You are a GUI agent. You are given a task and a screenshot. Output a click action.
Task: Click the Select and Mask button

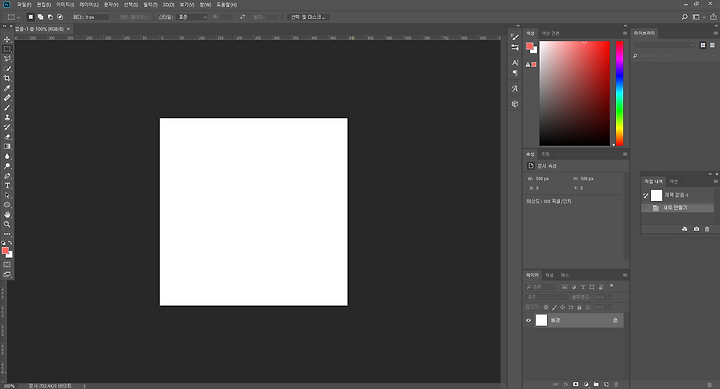click(x=308, y=17)
